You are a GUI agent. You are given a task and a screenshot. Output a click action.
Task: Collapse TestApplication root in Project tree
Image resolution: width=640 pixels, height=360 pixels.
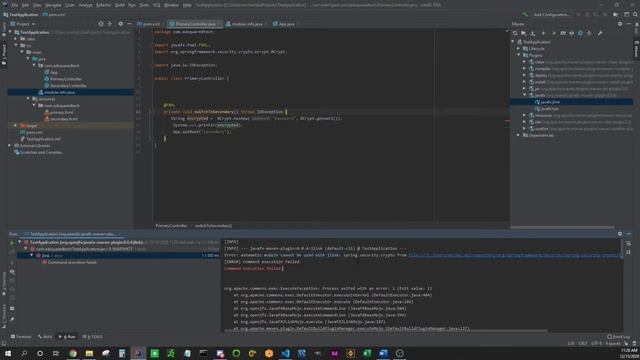(10, 32)
